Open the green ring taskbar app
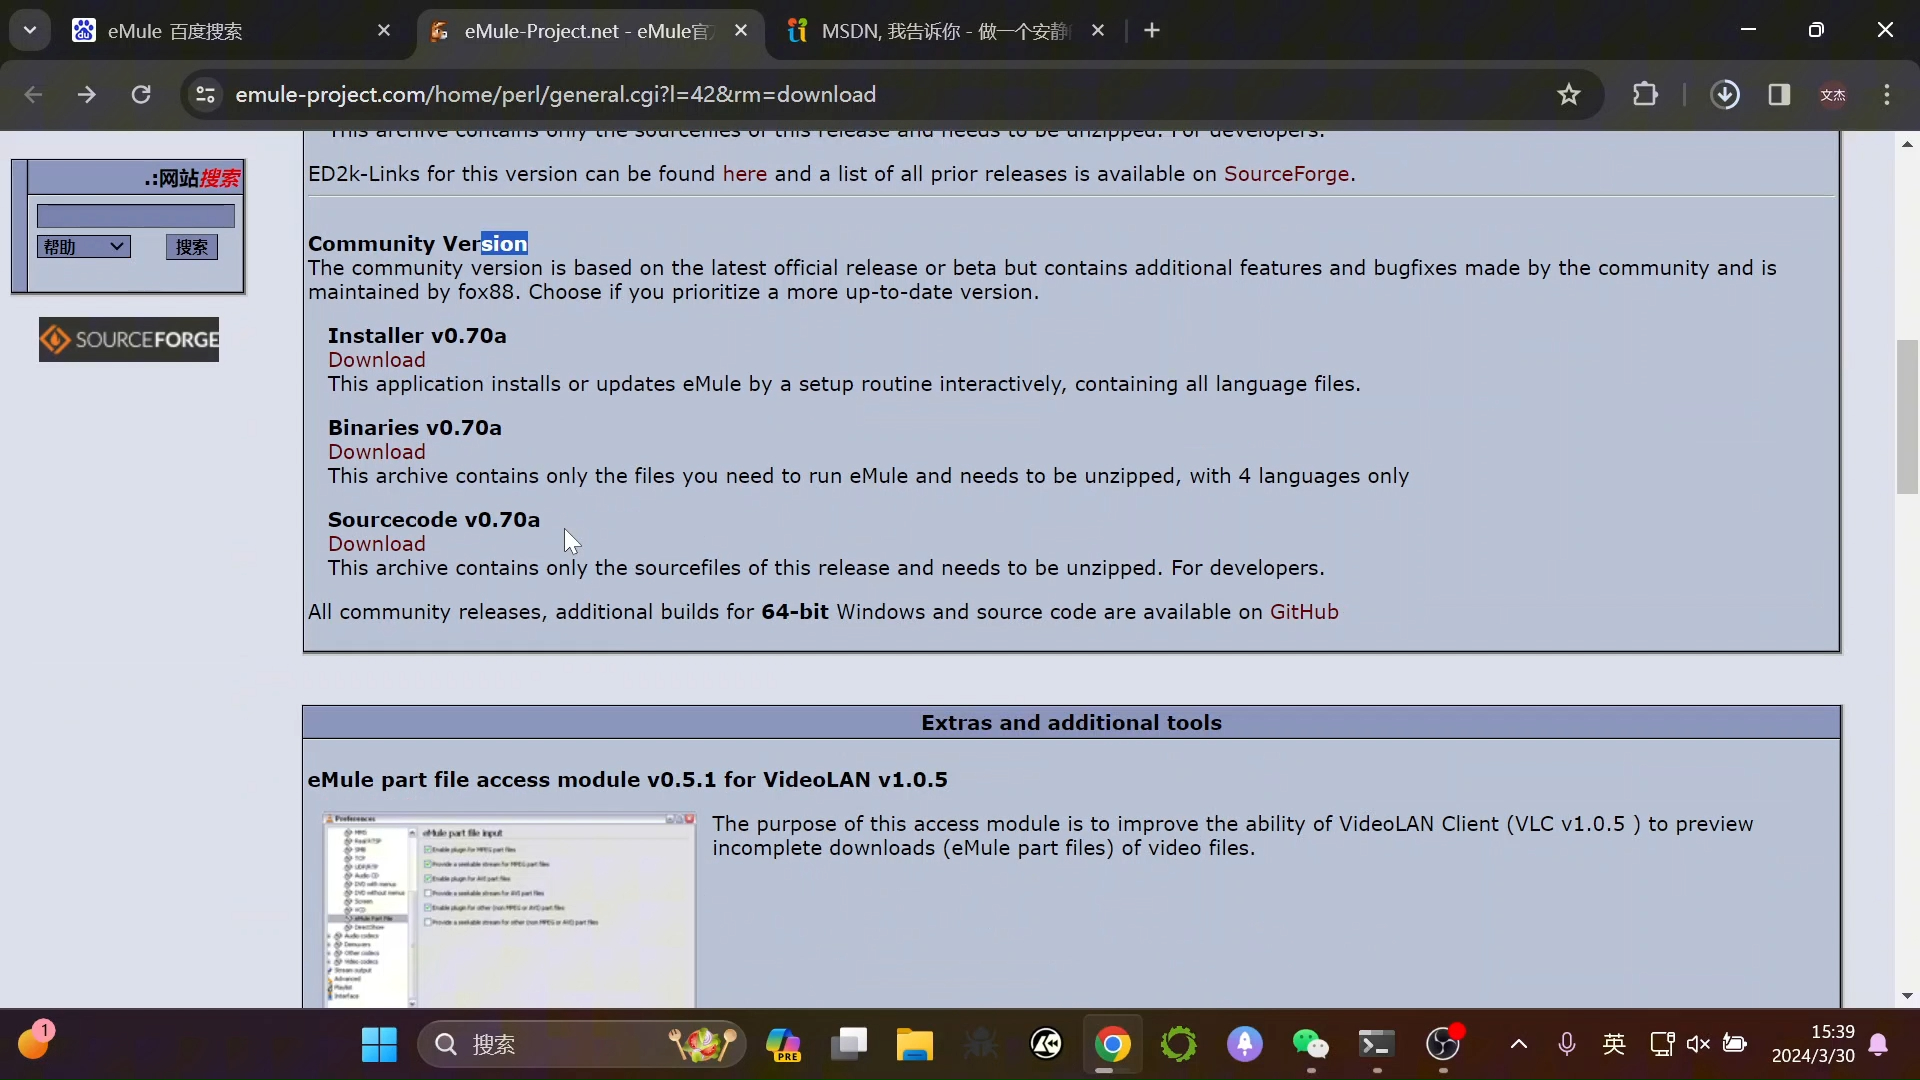The height and width of the screenshot is (1080, 1920). (x=1179, y=1045)
